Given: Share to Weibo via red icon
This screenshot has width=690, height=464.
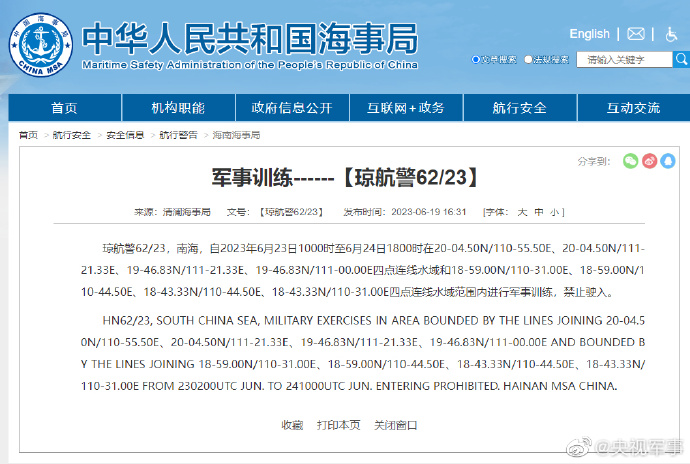Looking at the screenshot, I should point(650,161).
